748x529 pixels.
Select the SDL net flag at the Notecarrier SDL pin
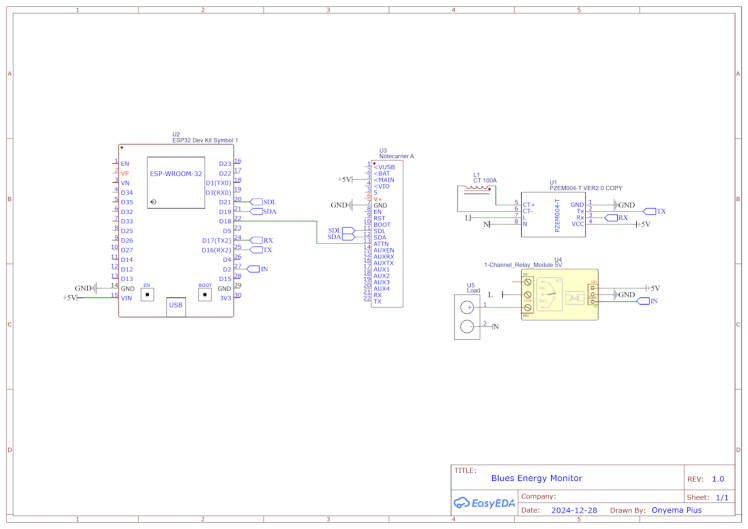tap(342, 231)
